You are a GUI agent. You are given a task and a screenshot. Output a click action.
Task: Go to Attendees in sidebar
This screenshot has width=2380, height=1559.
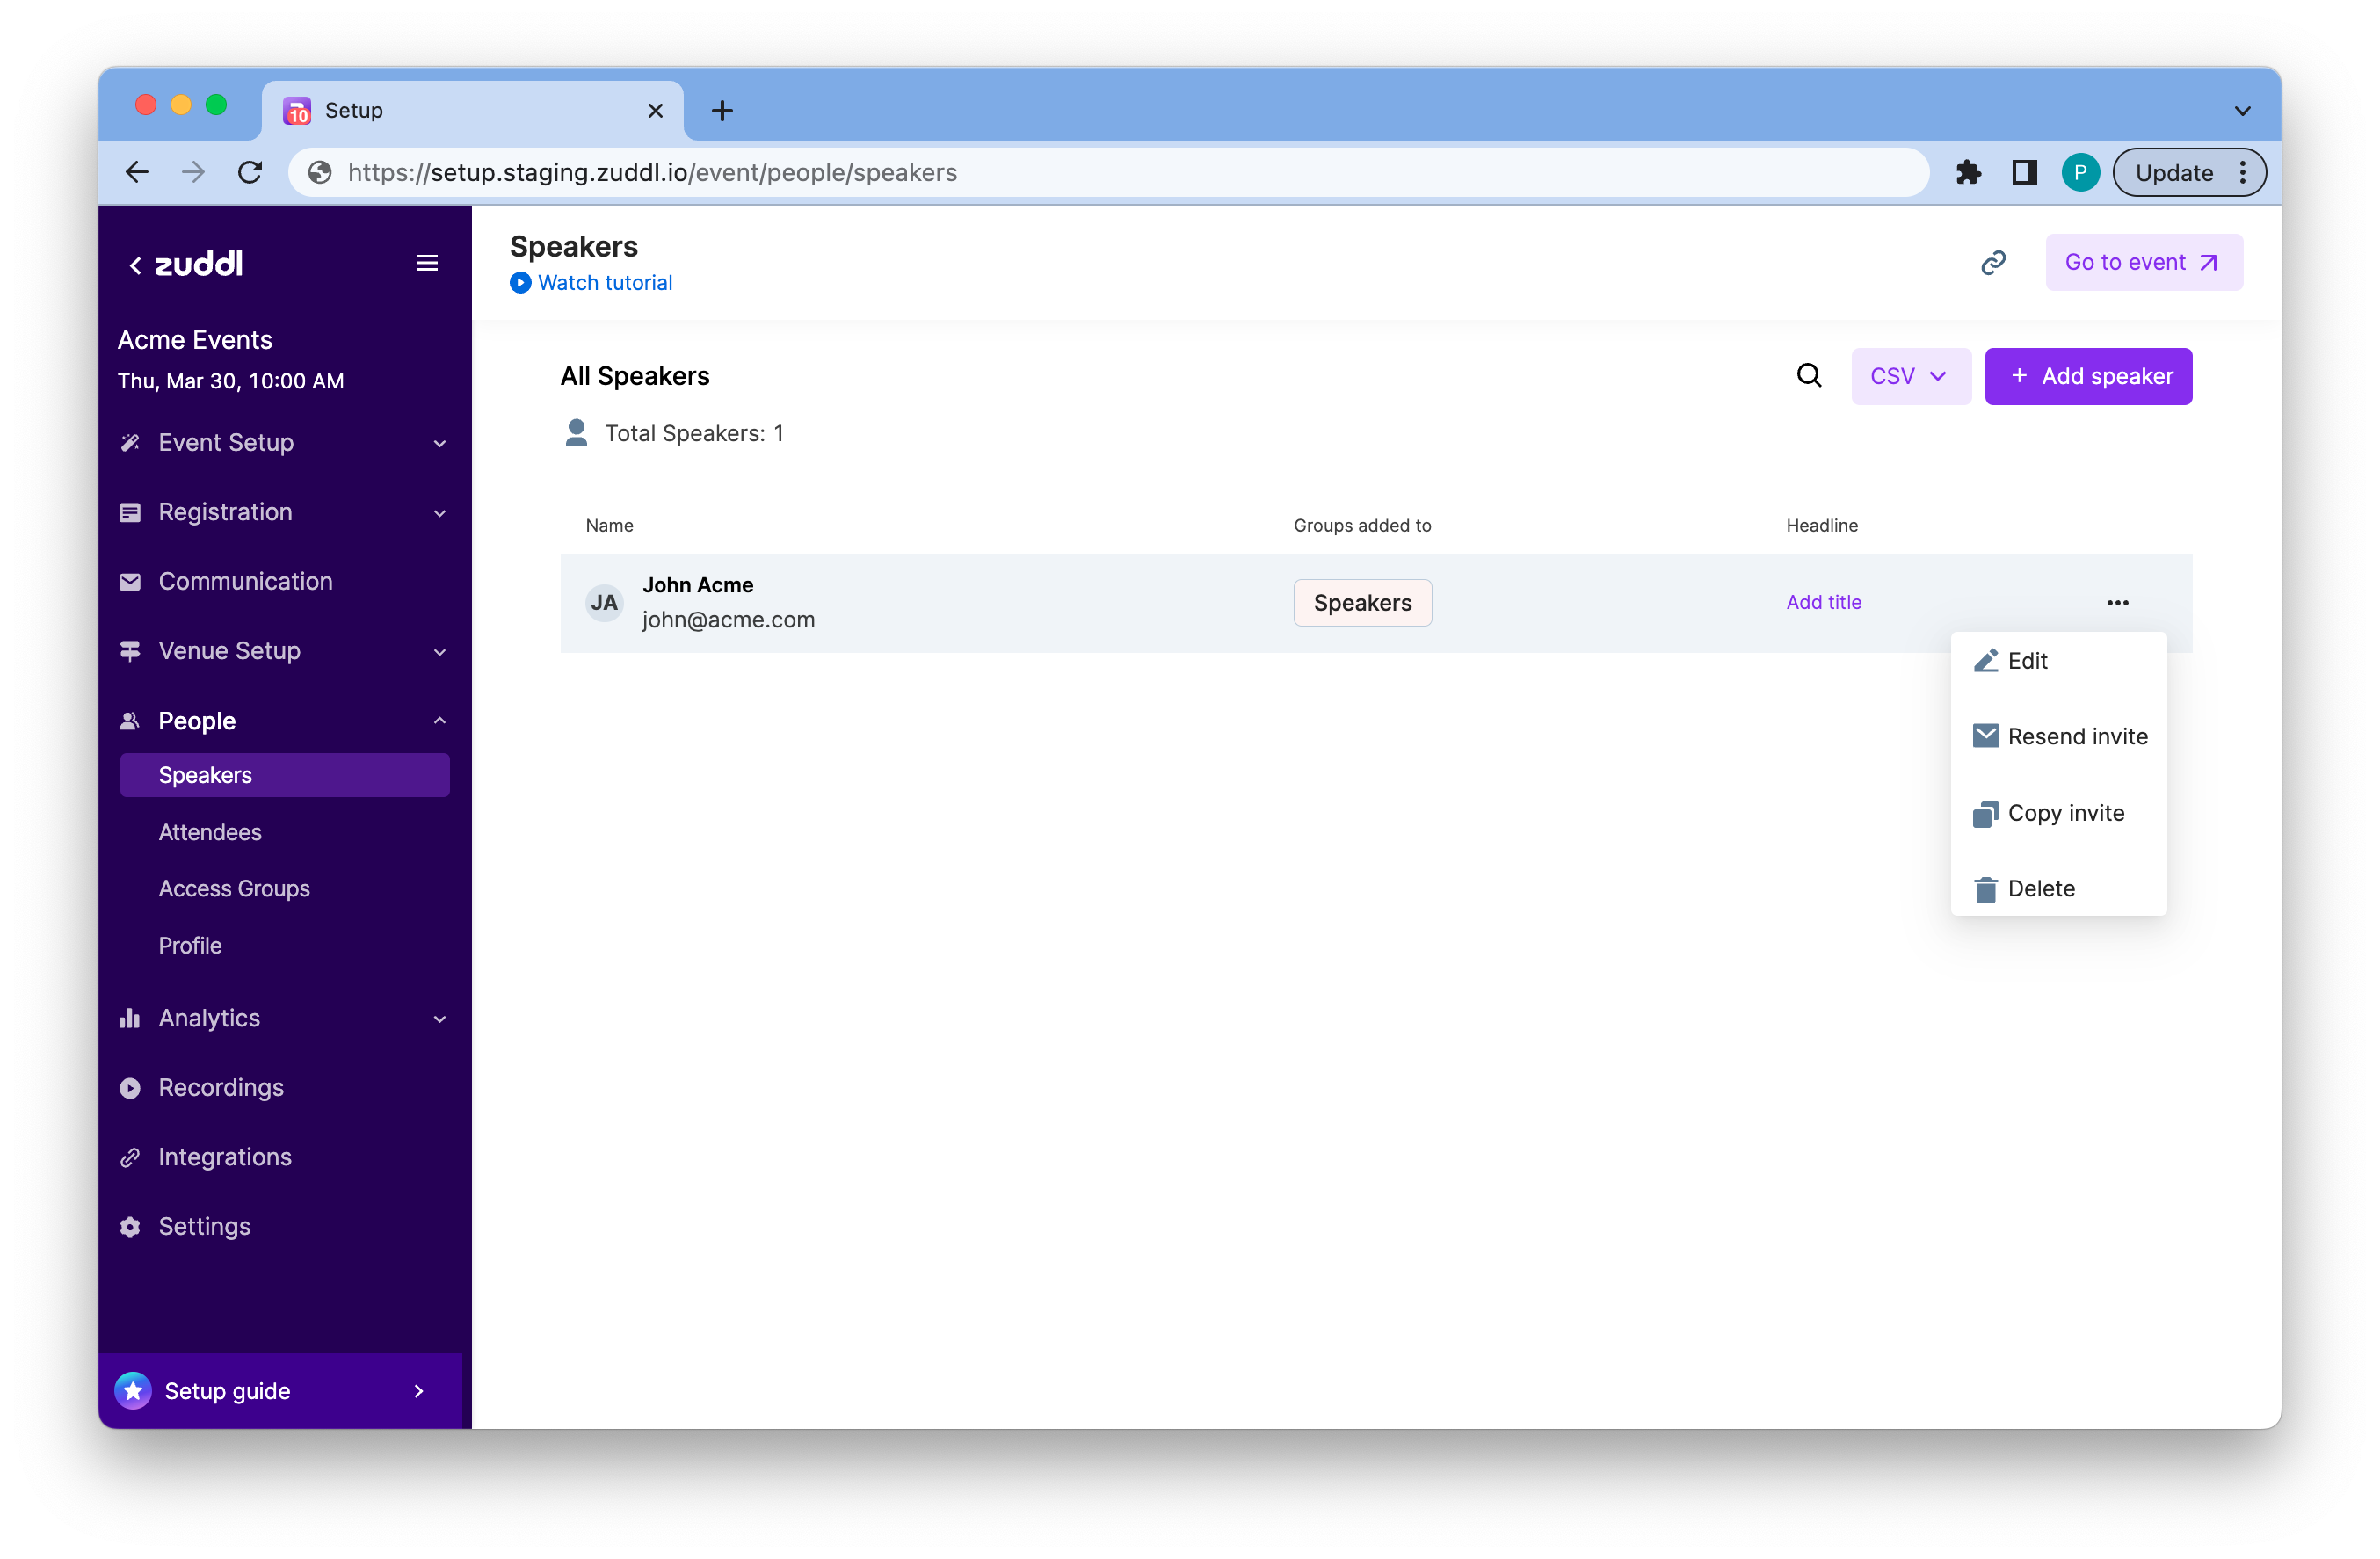210,832
